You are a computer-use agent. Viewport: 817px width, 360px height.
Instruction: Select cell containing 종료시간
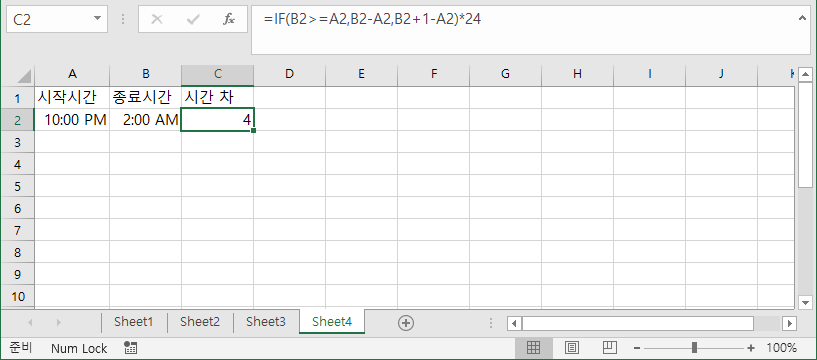145,97
